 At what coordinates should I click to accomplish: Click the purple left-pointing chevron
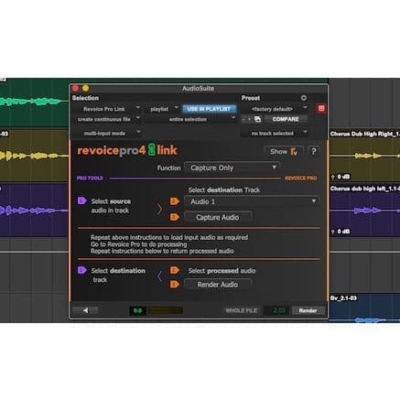(160, 276)
